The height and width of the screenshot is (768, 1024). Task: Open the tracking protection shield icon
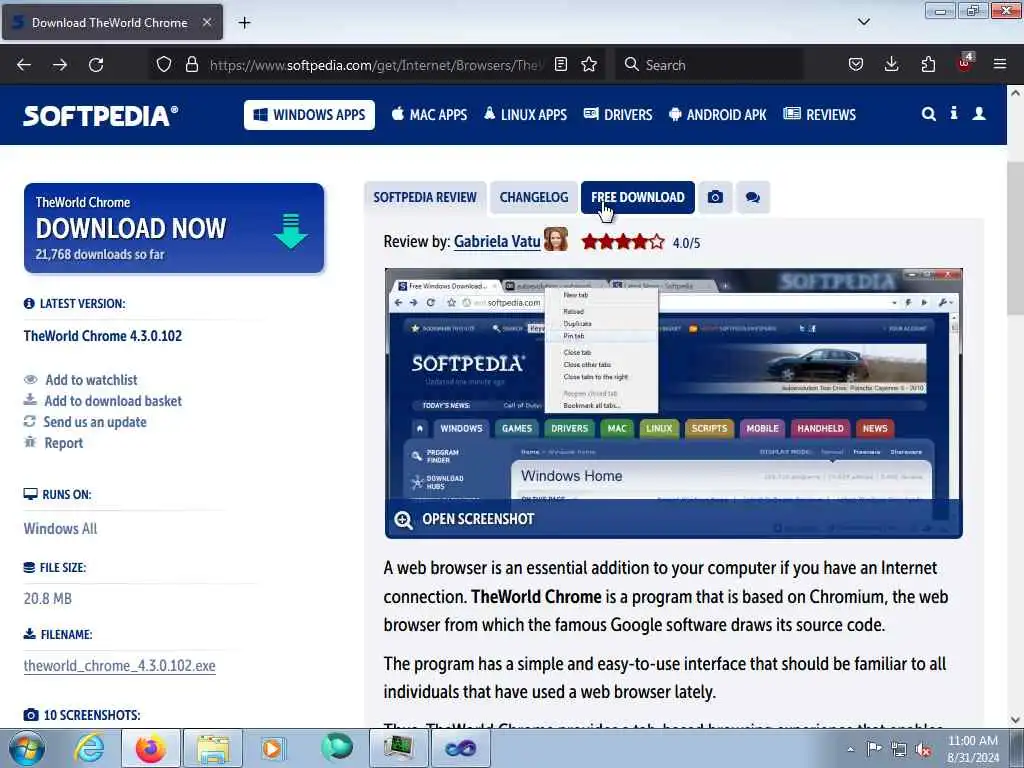pos(164,65)
